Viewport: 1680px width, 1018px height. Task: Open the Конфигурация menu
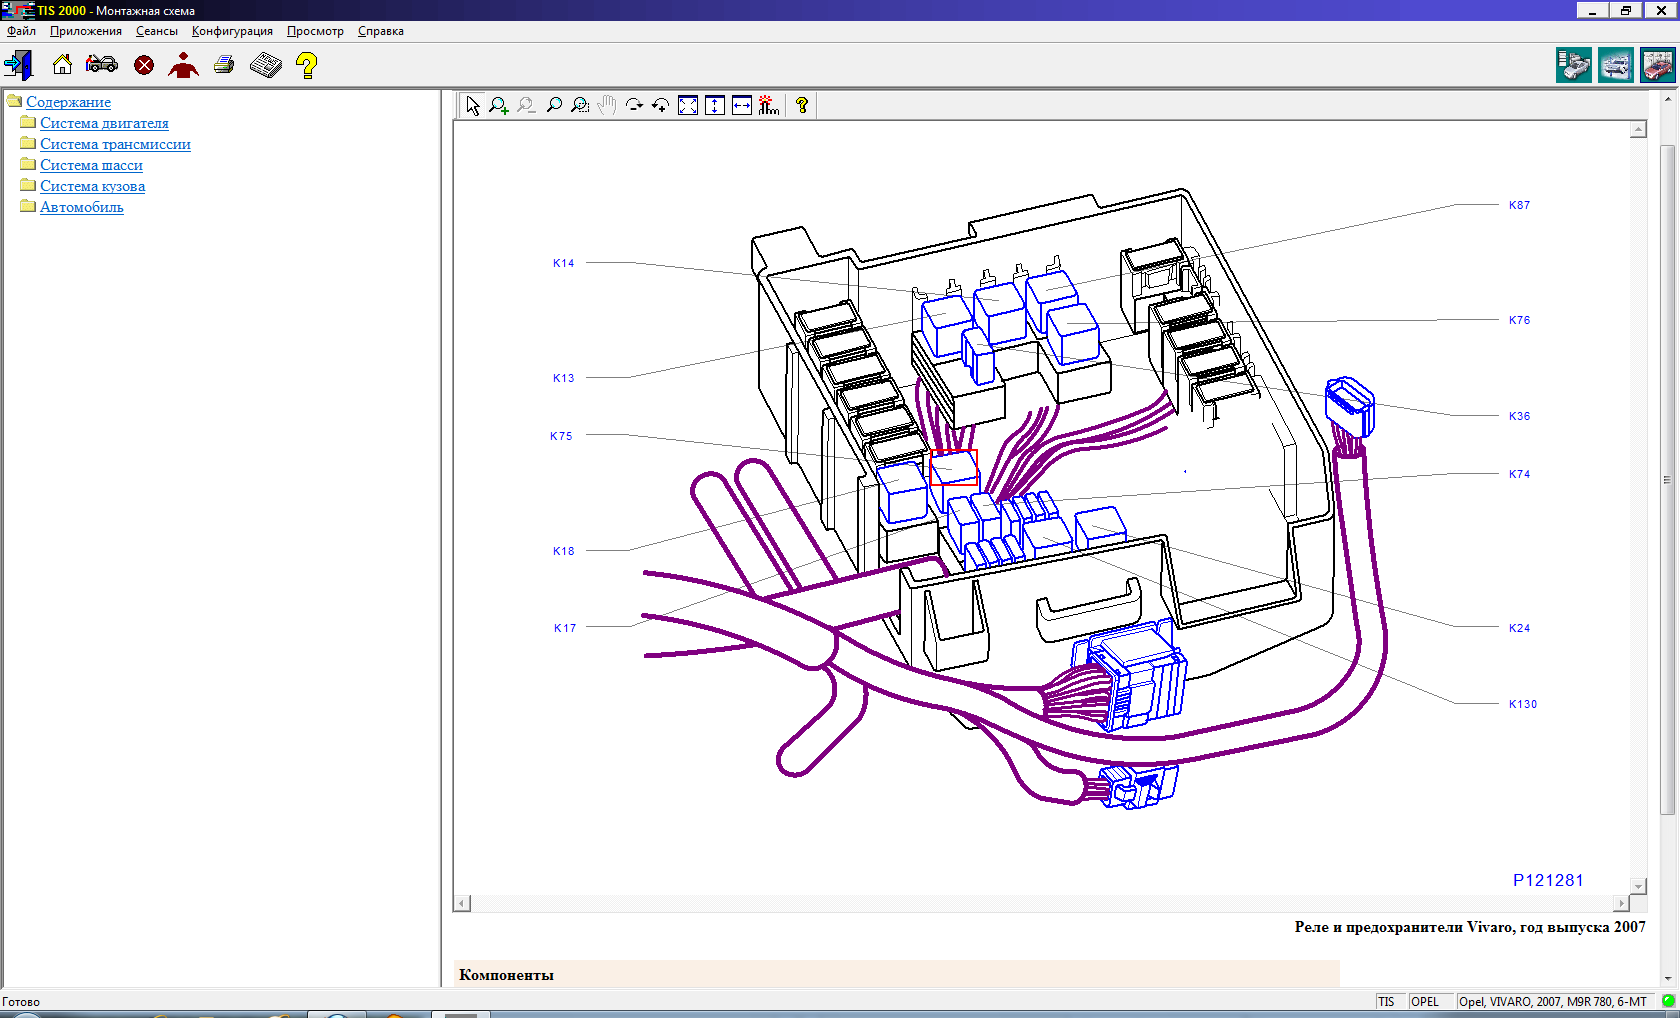tap(232, 31)
